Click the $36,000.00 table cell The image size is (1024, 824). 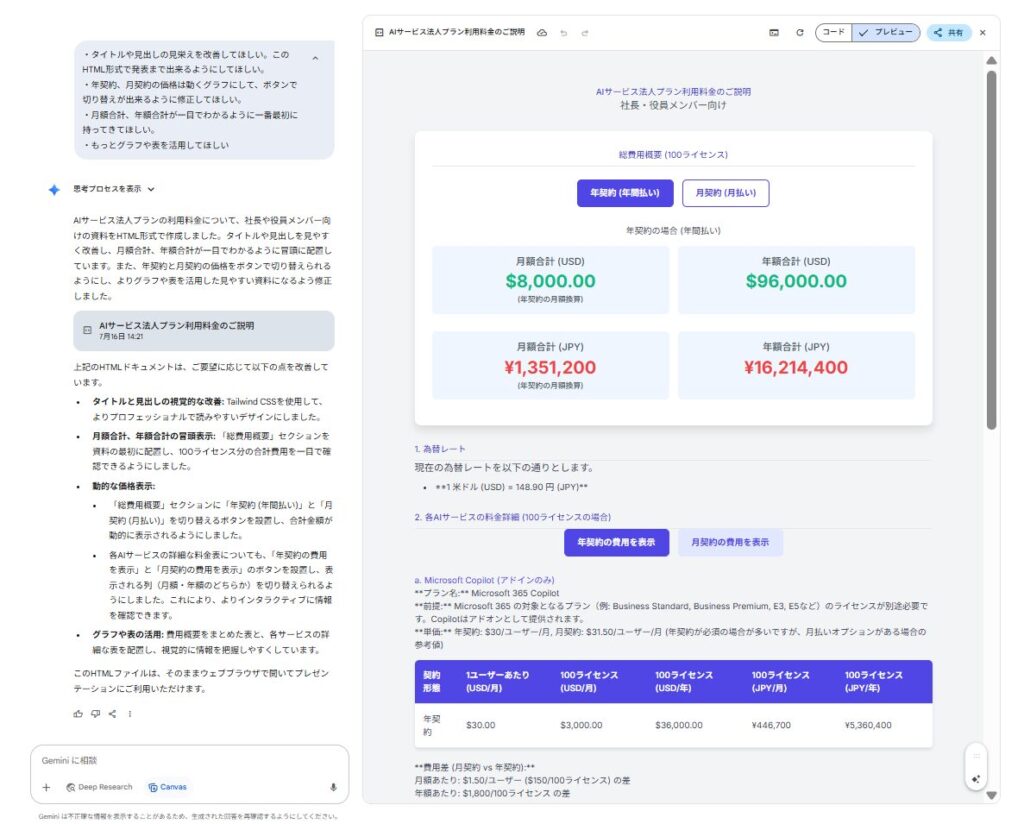(679, 725)
